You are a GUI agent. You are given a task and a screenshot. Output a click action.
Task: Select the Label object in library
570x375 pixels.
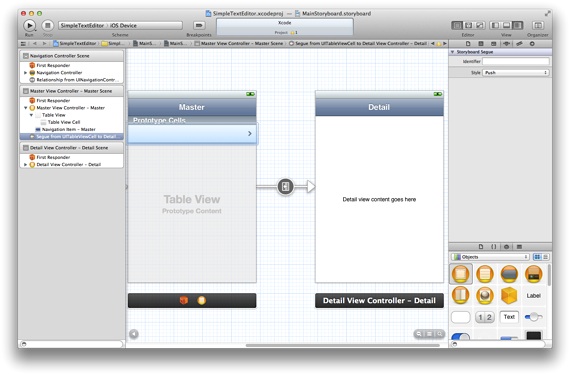point(533,295)
